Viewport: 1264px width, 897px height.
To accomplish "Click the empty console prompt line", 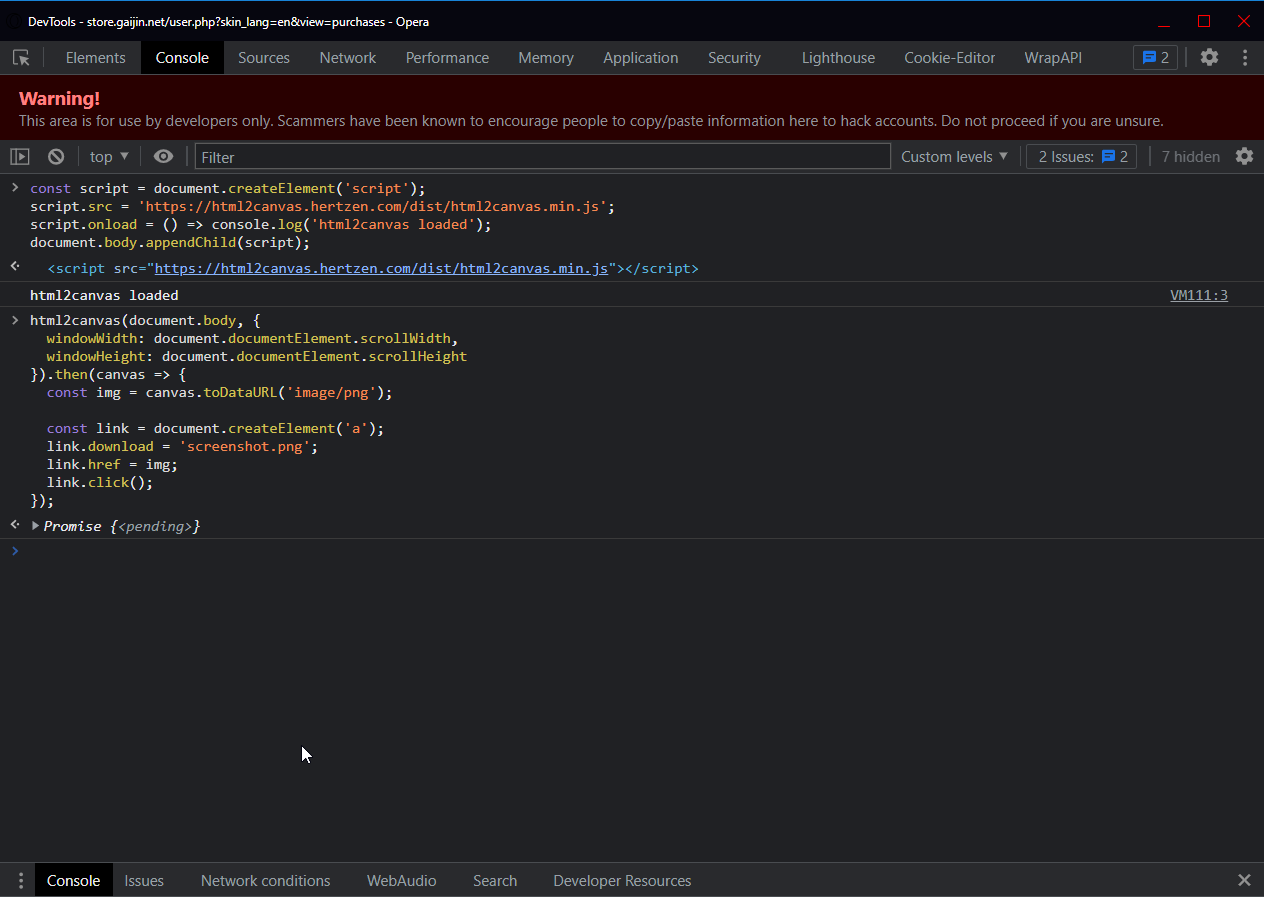I will pyautogui.click(x=640, y=551).
